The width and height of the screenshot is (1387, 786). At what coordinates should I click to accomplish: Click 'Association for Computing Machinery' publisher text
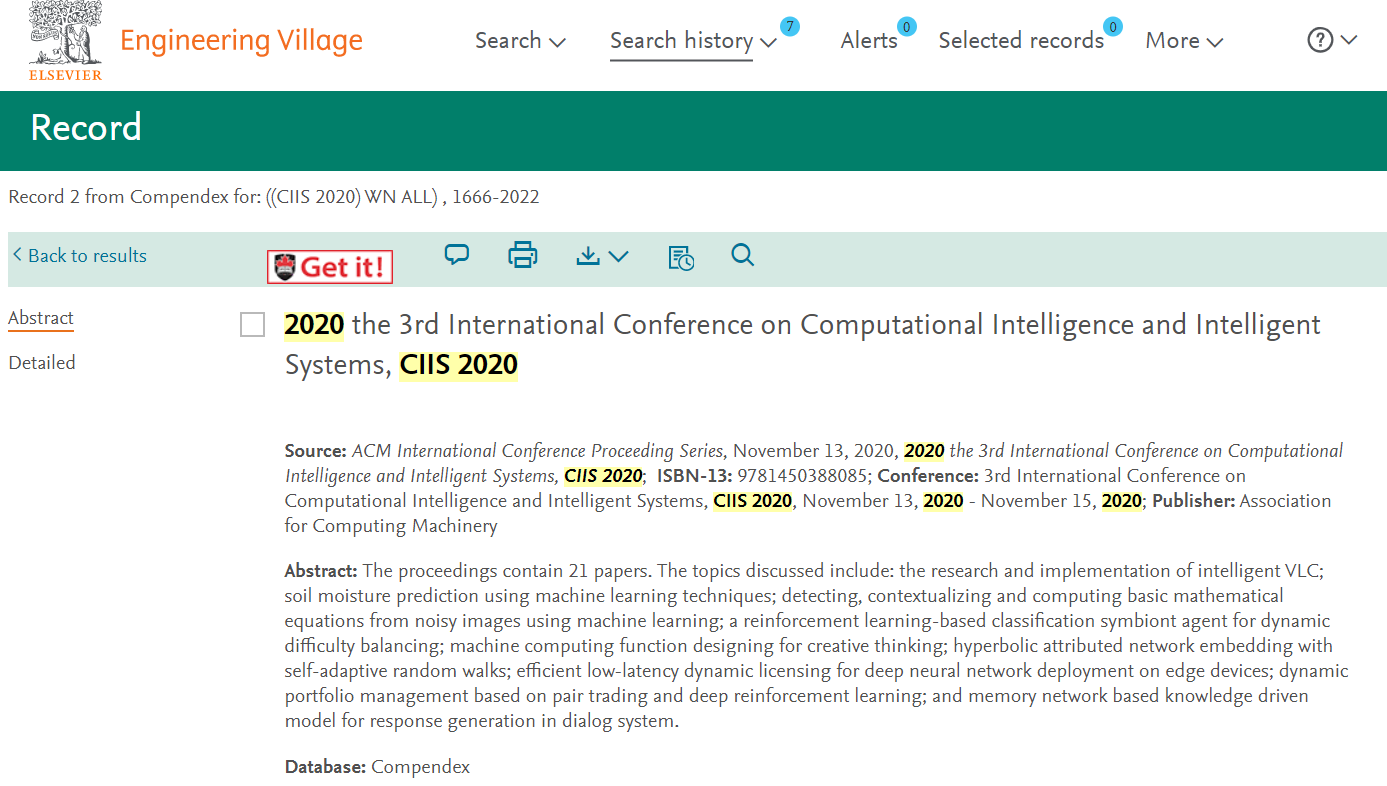pos(808,513)
